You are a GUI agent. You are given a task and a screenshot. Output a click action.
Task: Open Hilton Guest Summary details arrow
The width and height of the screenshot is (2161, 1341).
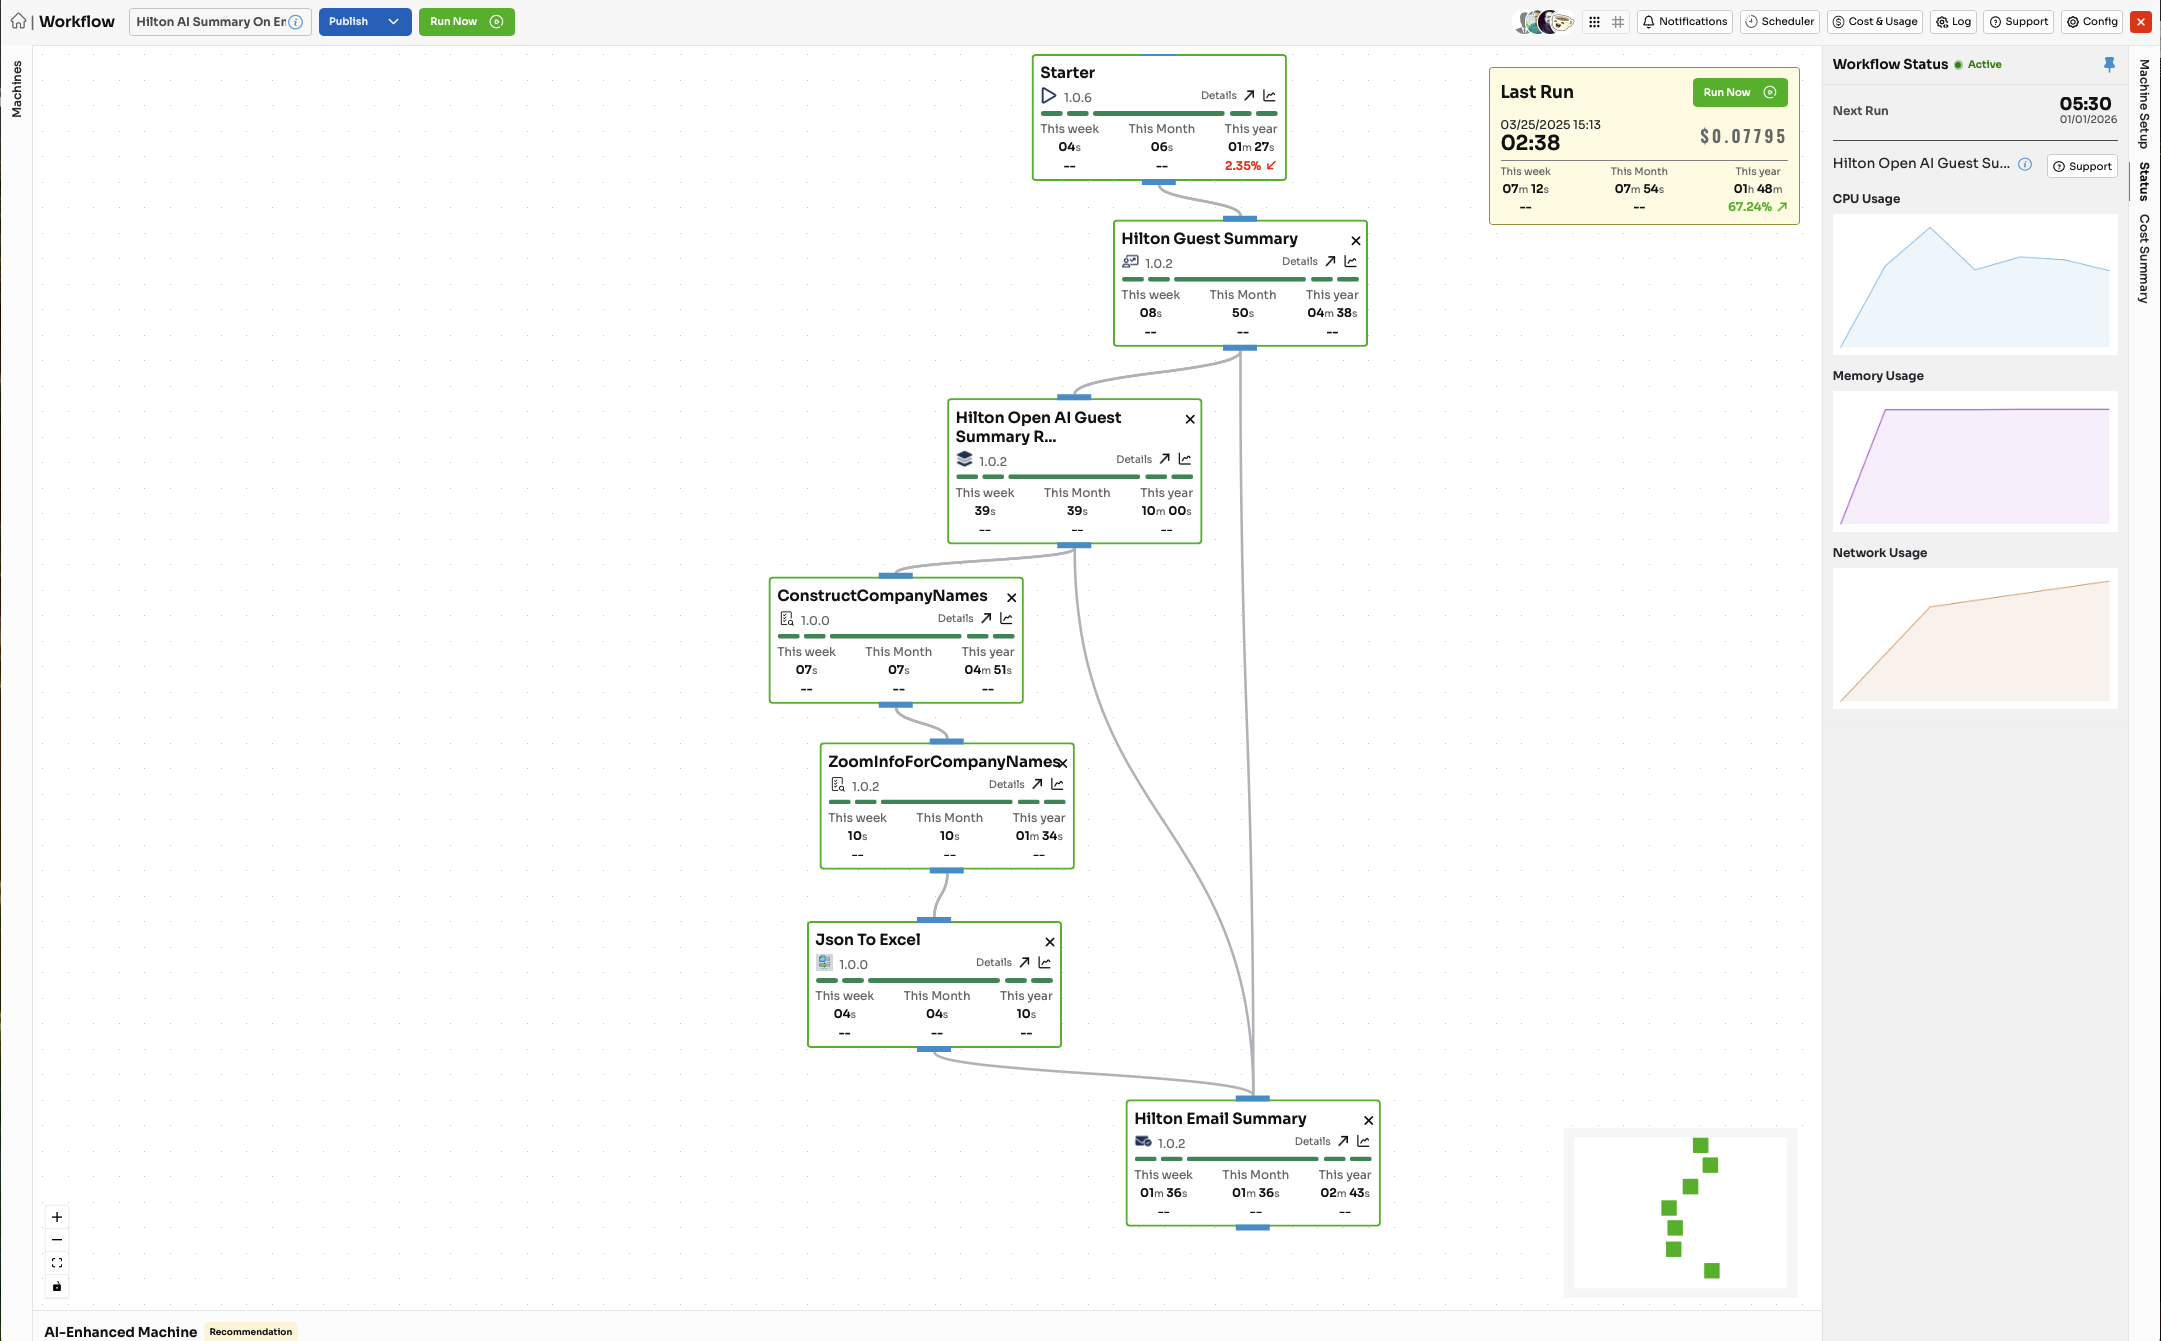coord(1330,262)
